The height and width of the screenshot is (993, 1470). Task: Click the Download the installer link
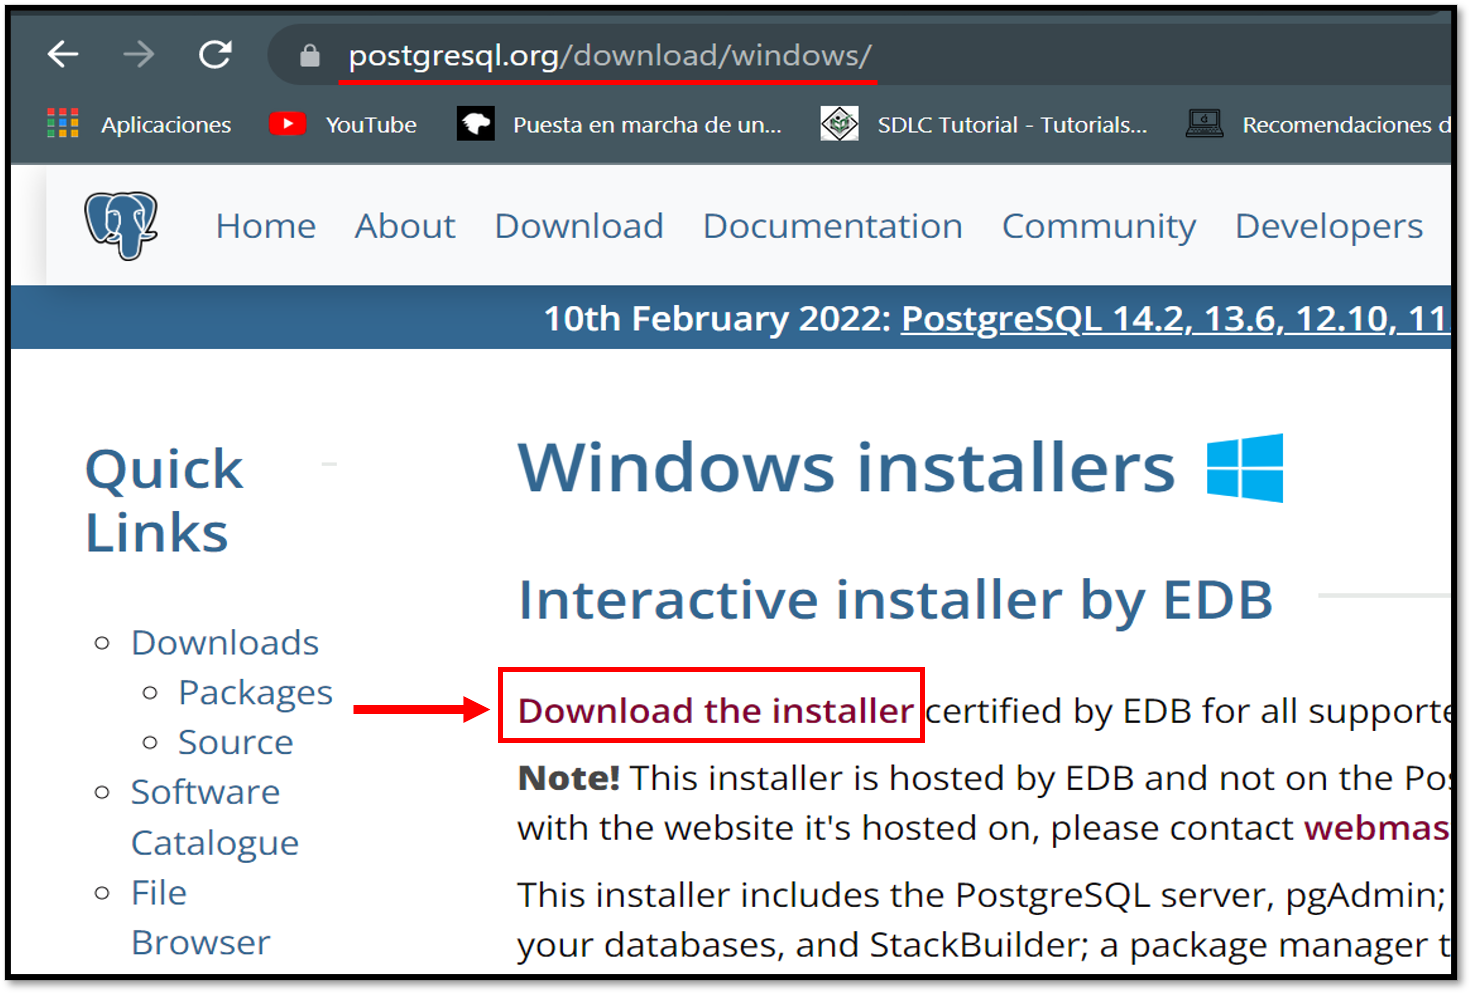coord(716,710)
